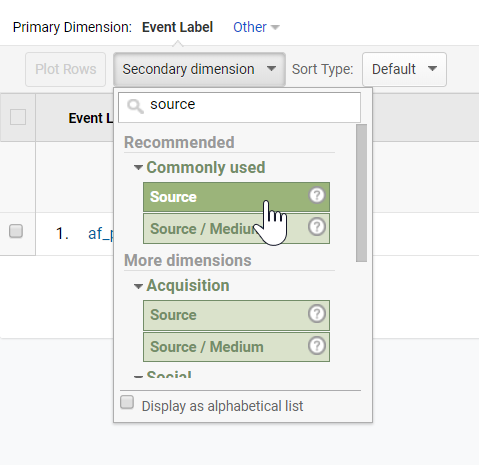Enable Display as alphabetical list checkbox
Viewport: 479px width, 465px height.
pos(127,402)
